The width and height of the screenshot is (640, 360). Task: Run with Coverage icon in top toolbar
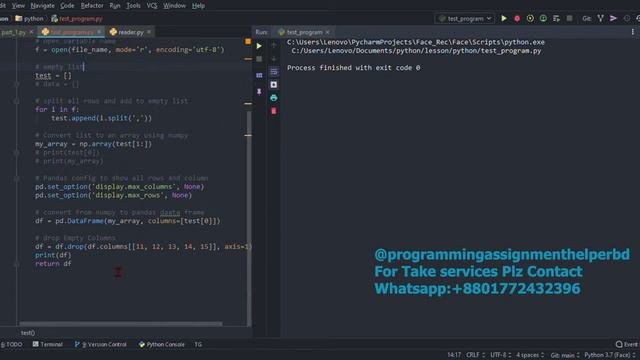pos(530,18)
